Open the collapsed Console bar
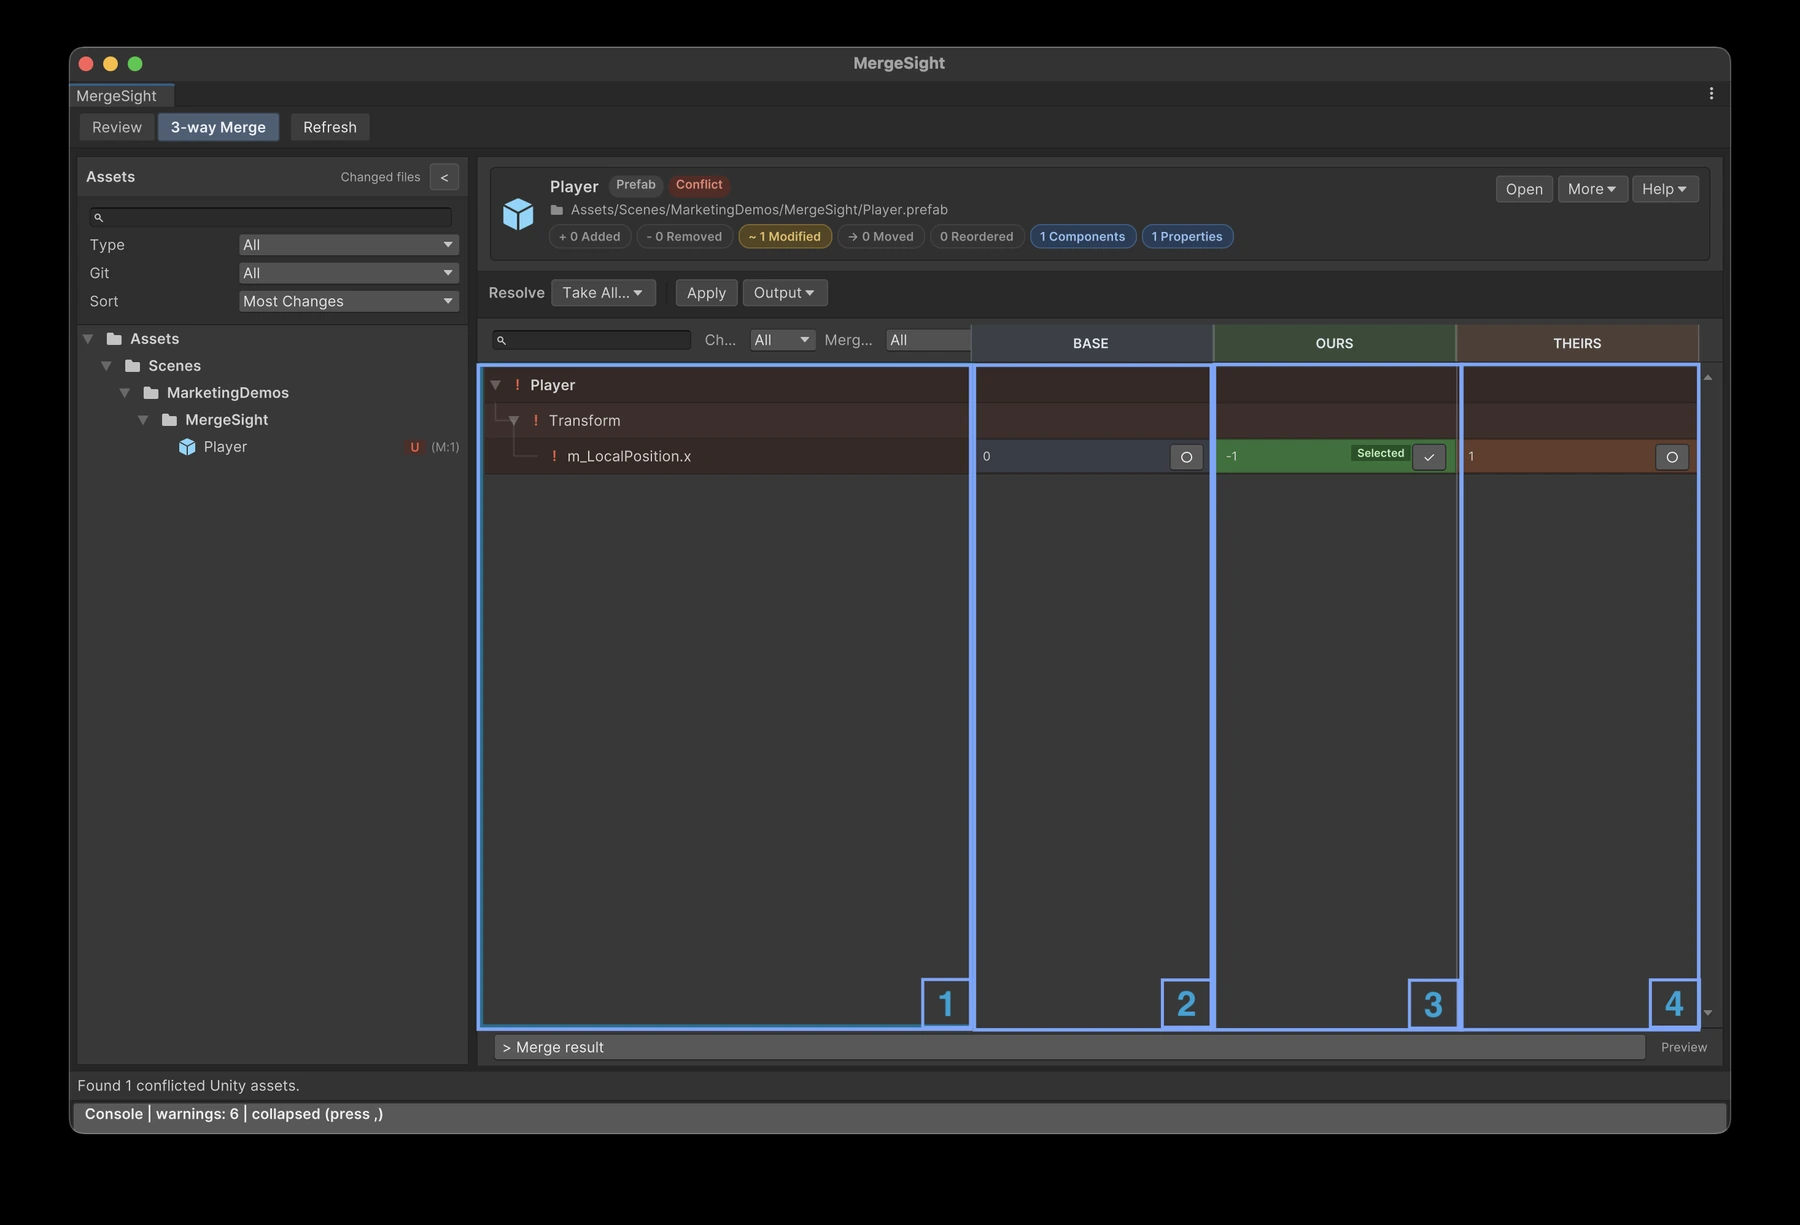The height and width of the screenshot is (1225, 1800). 899,1114
